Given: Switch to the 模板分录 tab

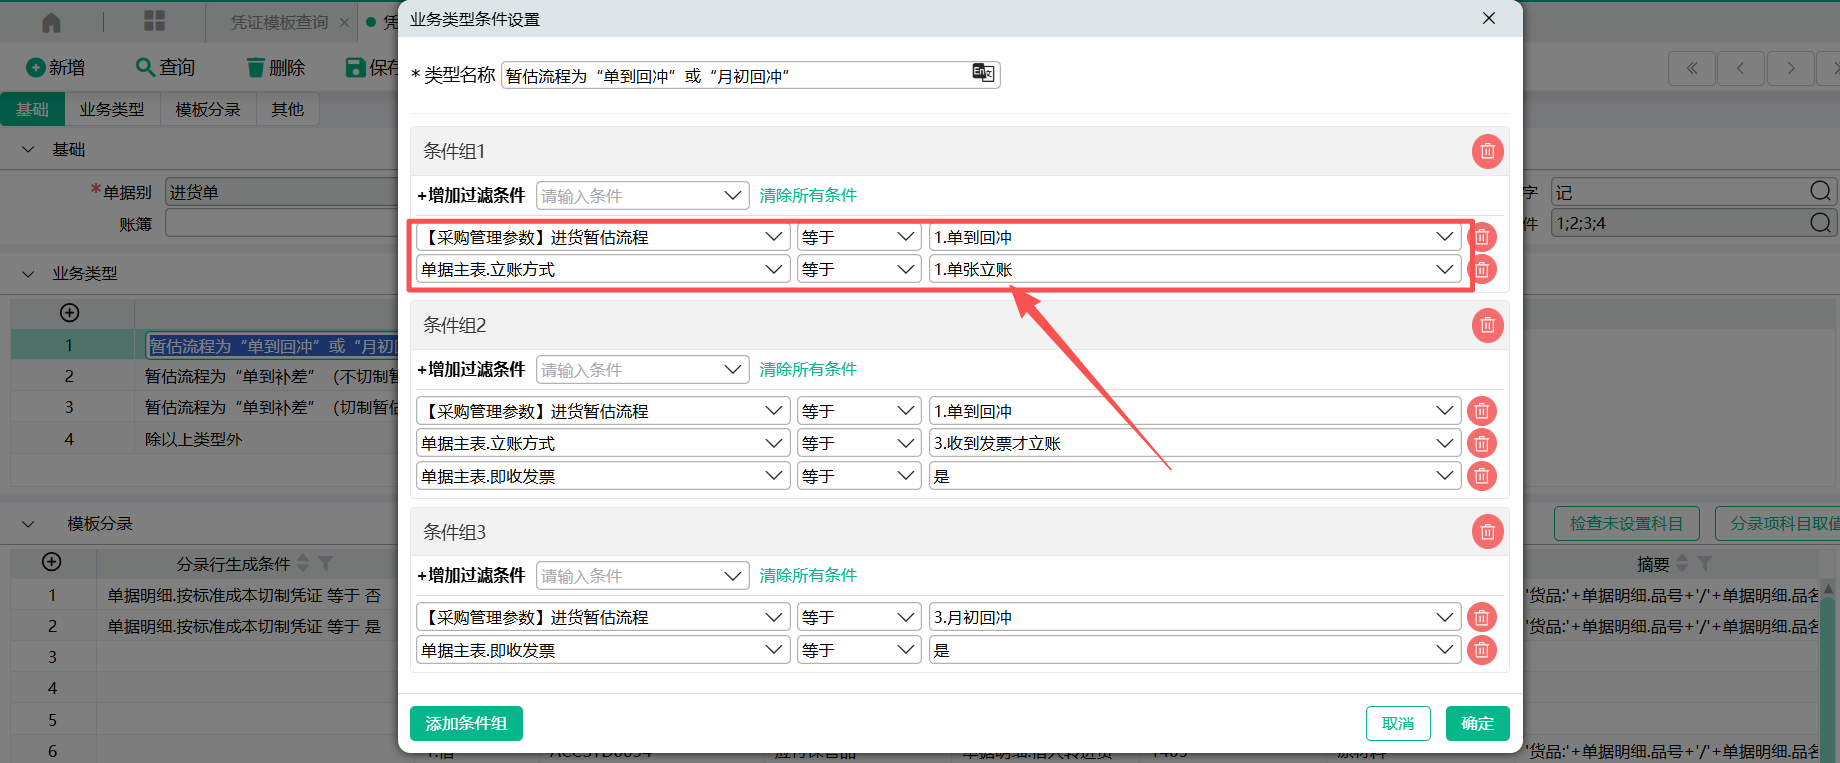Looking at the screenshot, I should tap(208, 109).
